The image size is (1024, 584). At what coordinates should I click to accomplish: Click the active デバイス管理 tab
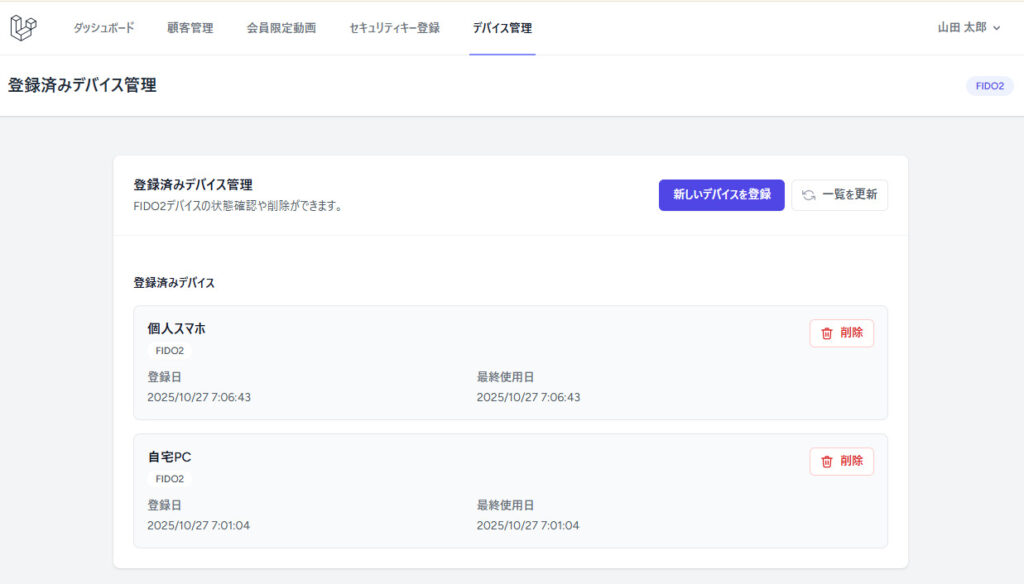502,28
